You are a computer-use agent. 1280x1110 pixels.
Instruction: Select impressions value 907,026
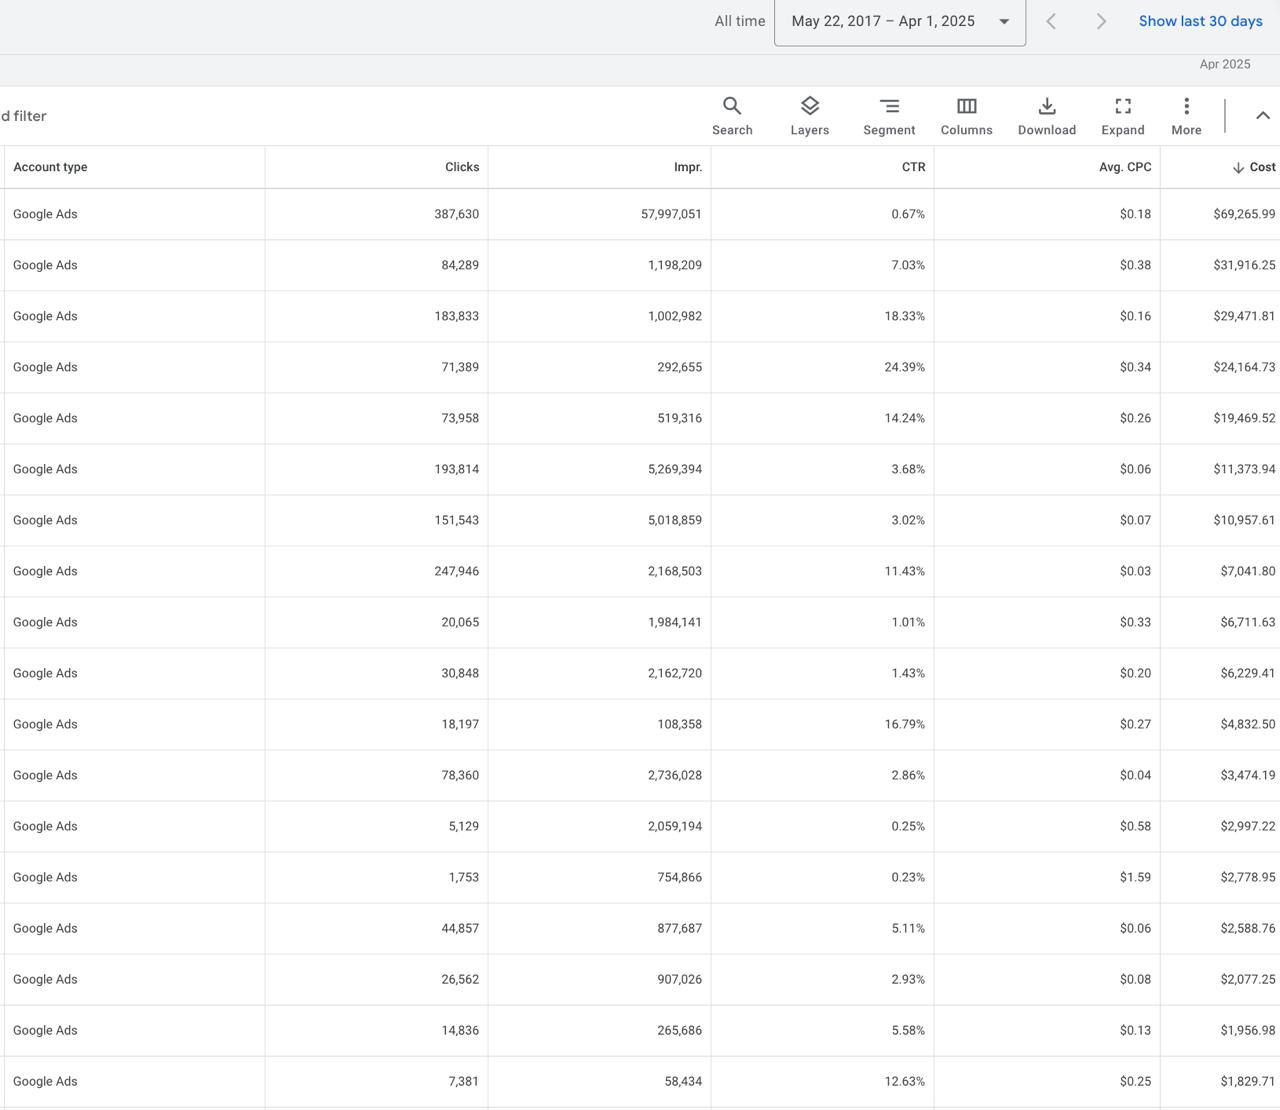coord(679,979)
